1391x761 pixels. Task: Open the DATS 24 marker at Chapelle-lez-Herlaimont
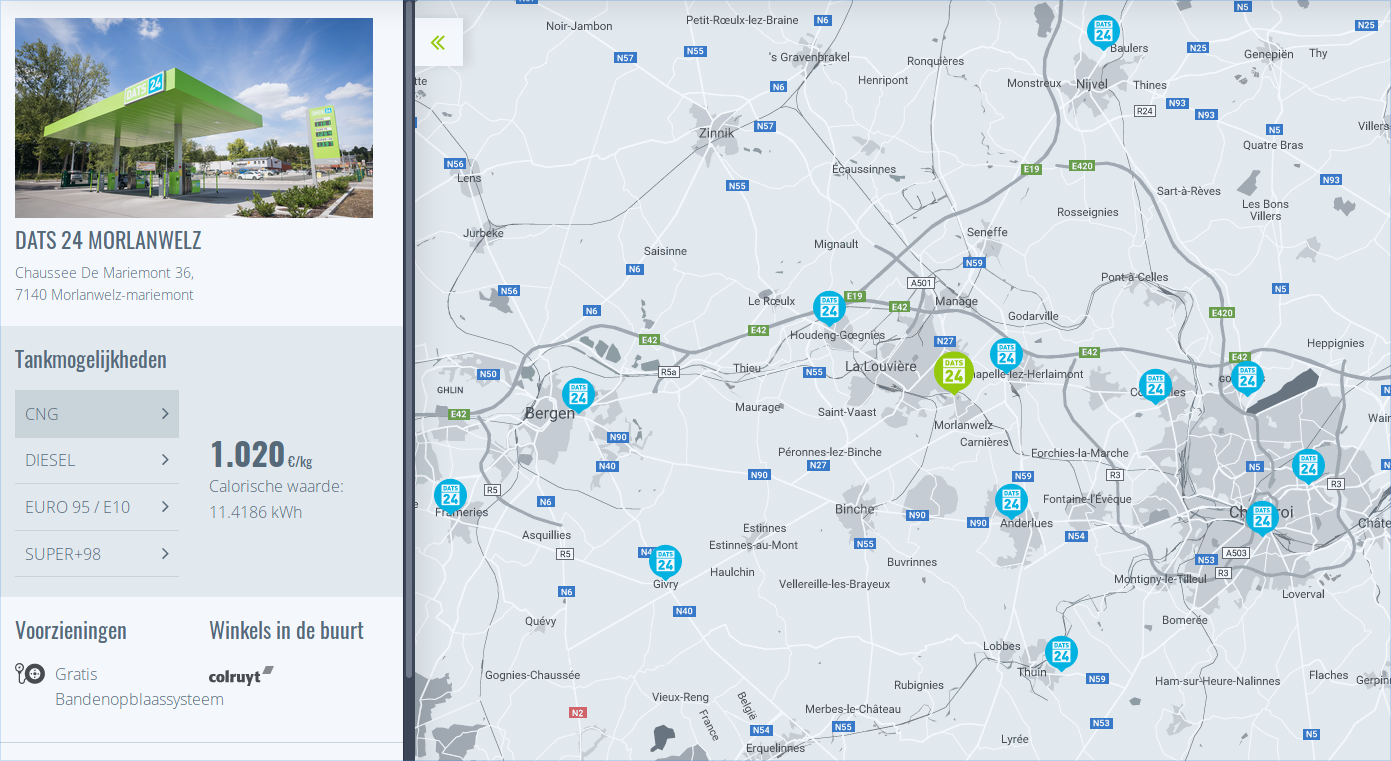[x=1006, y=356]
